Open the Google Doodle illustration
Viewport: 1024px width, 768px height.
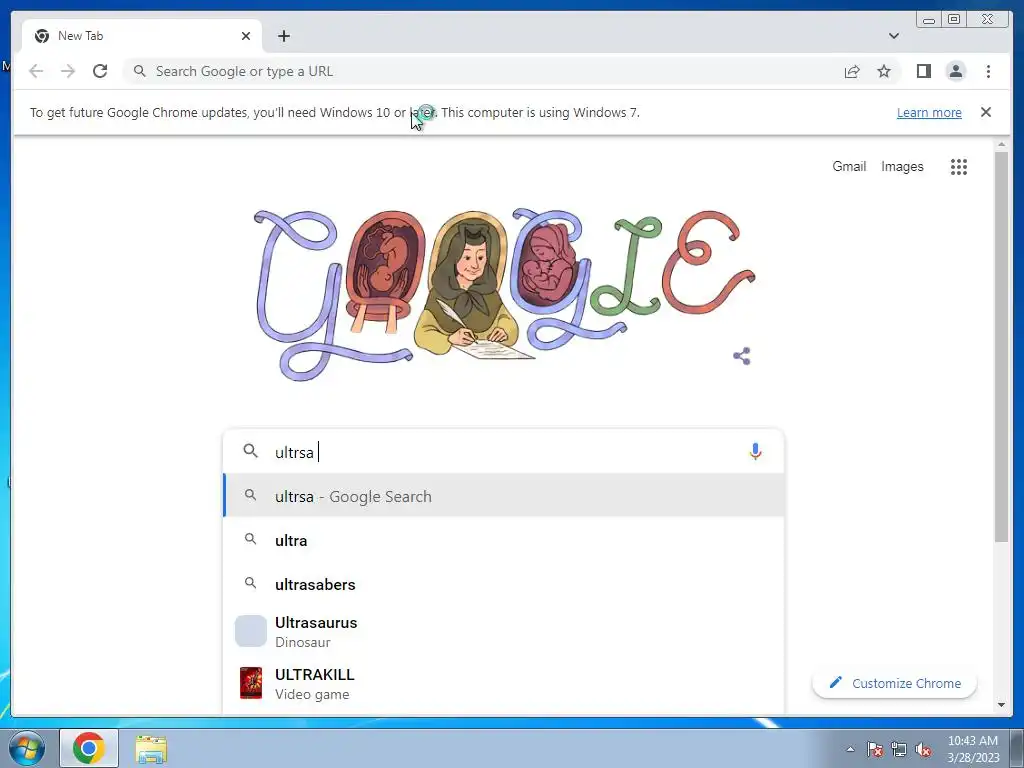[503, 294]
